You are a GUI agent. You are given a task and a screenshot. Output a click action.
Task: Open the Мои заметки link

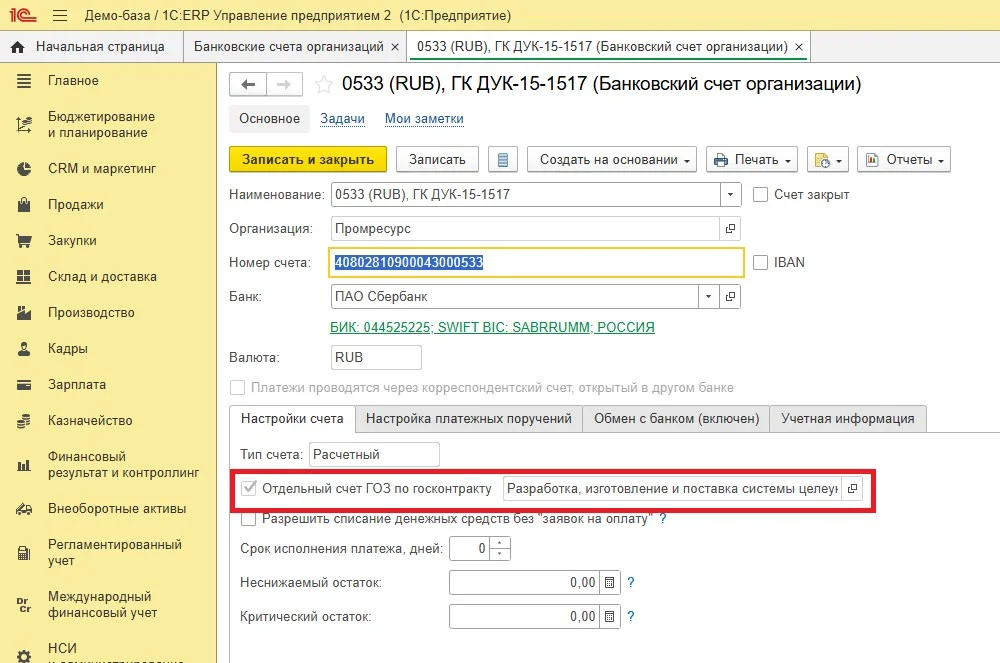pyautogui.click(x=424, y=119)
